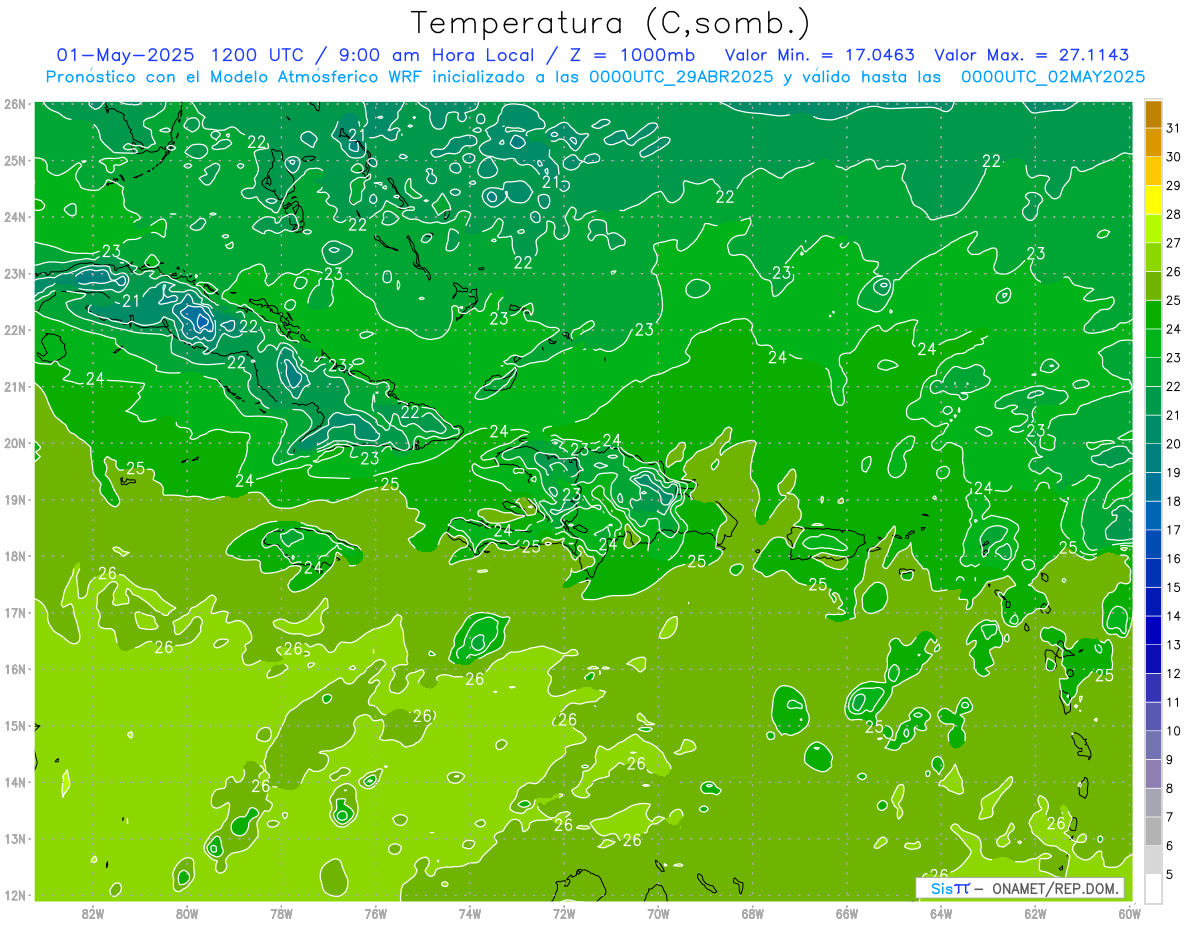Click the latitude axis label "17N"

[x=14, y=612]
